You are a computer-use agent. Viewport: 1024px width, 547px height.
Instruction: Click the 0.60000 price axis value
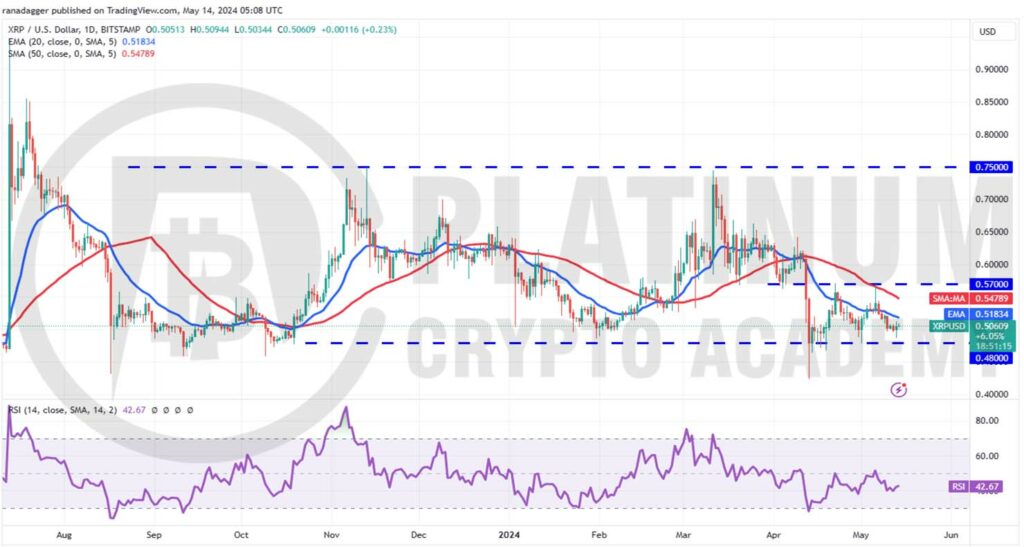991,264
